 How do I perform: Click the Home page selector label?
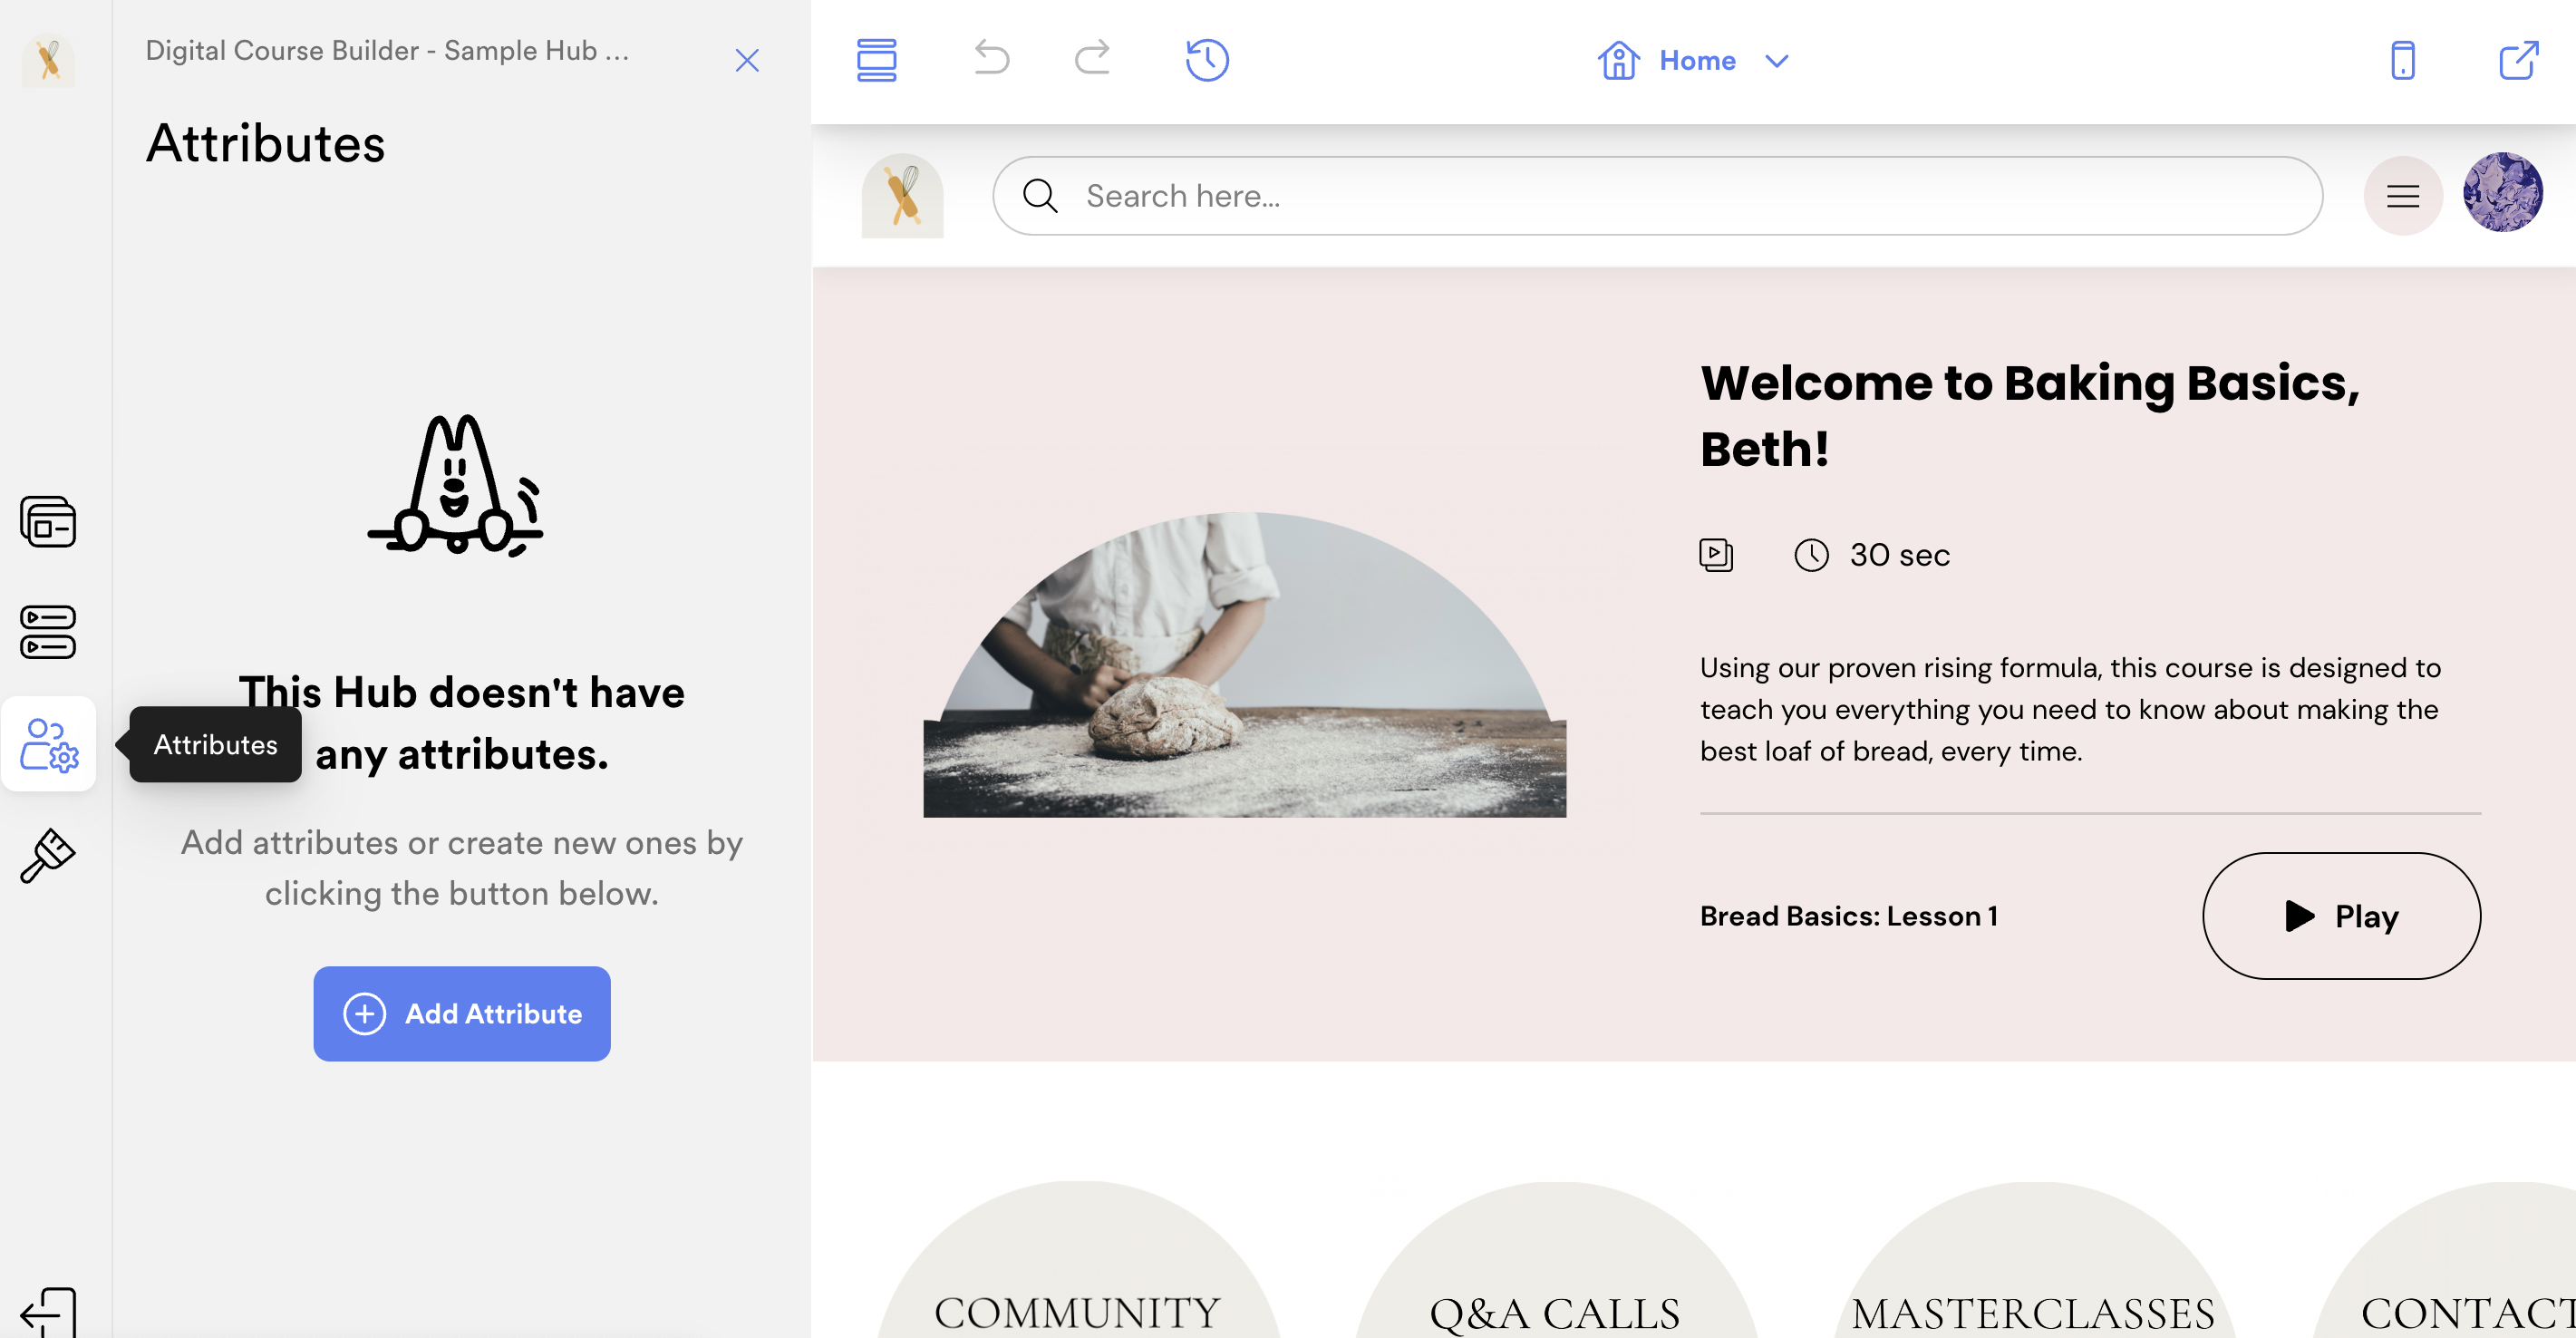coord(1697,61)
